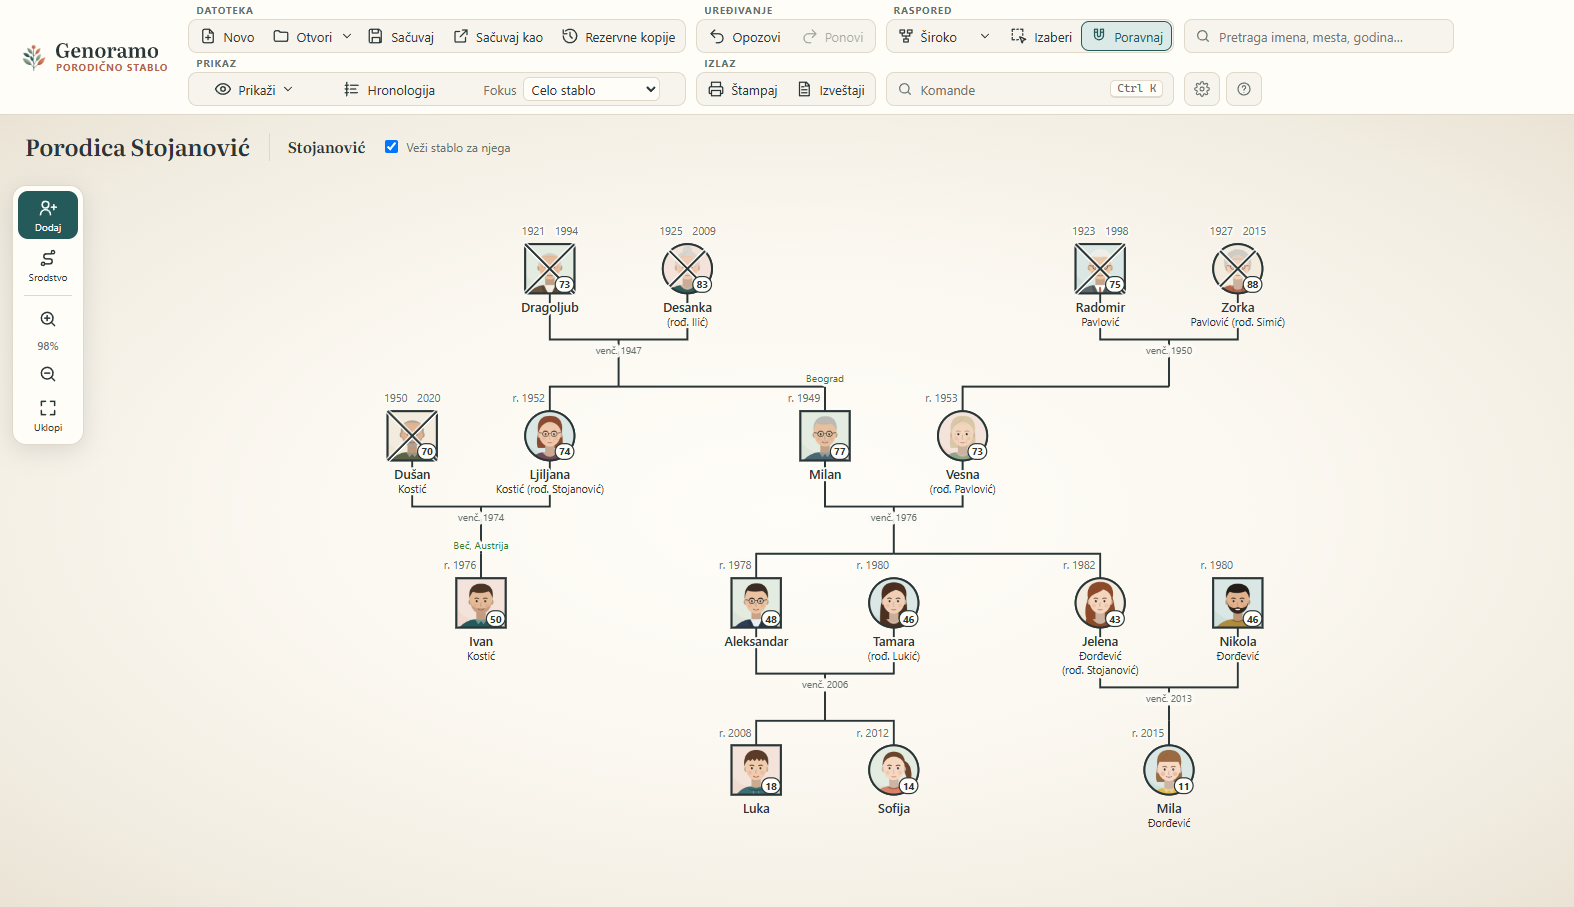Open settings gear icon

coord(1202,89)
